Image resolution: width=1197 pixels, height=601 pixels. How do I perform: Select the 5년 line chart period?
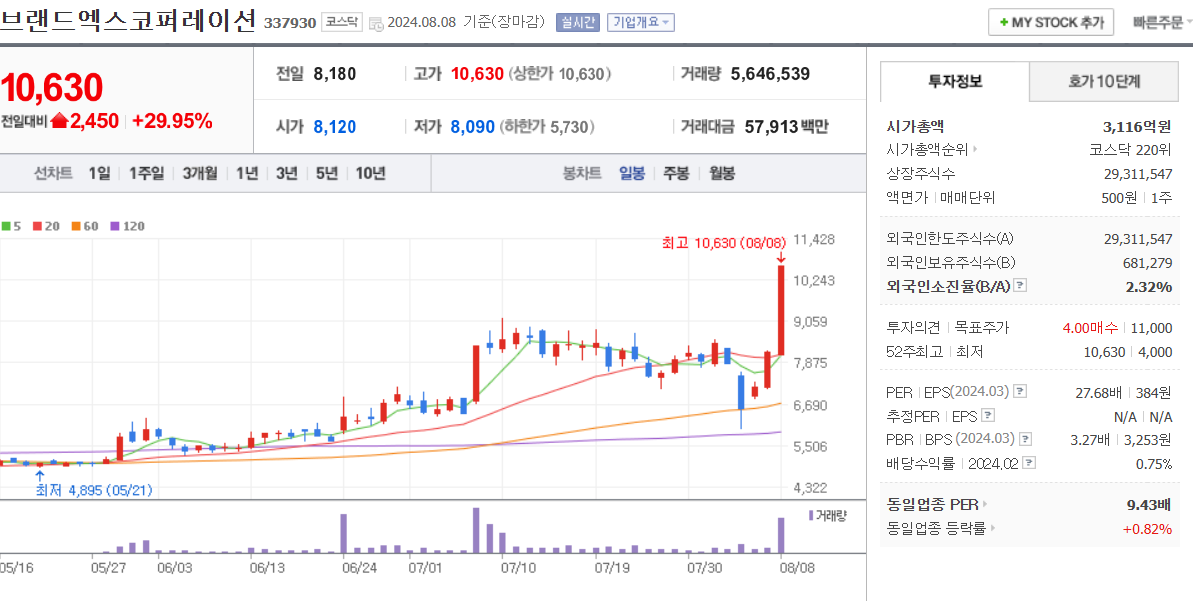327,173
